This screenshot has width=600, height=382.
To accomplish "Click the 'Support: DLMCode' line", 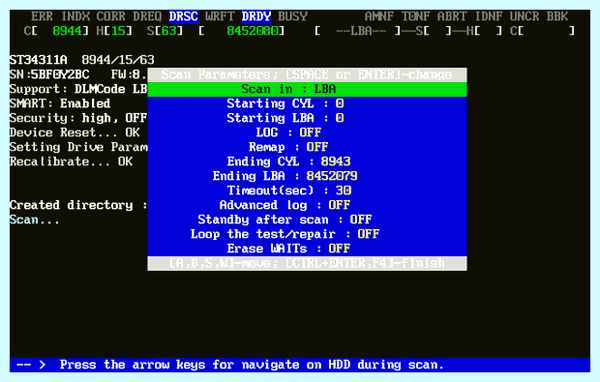I will click(78, 89).
